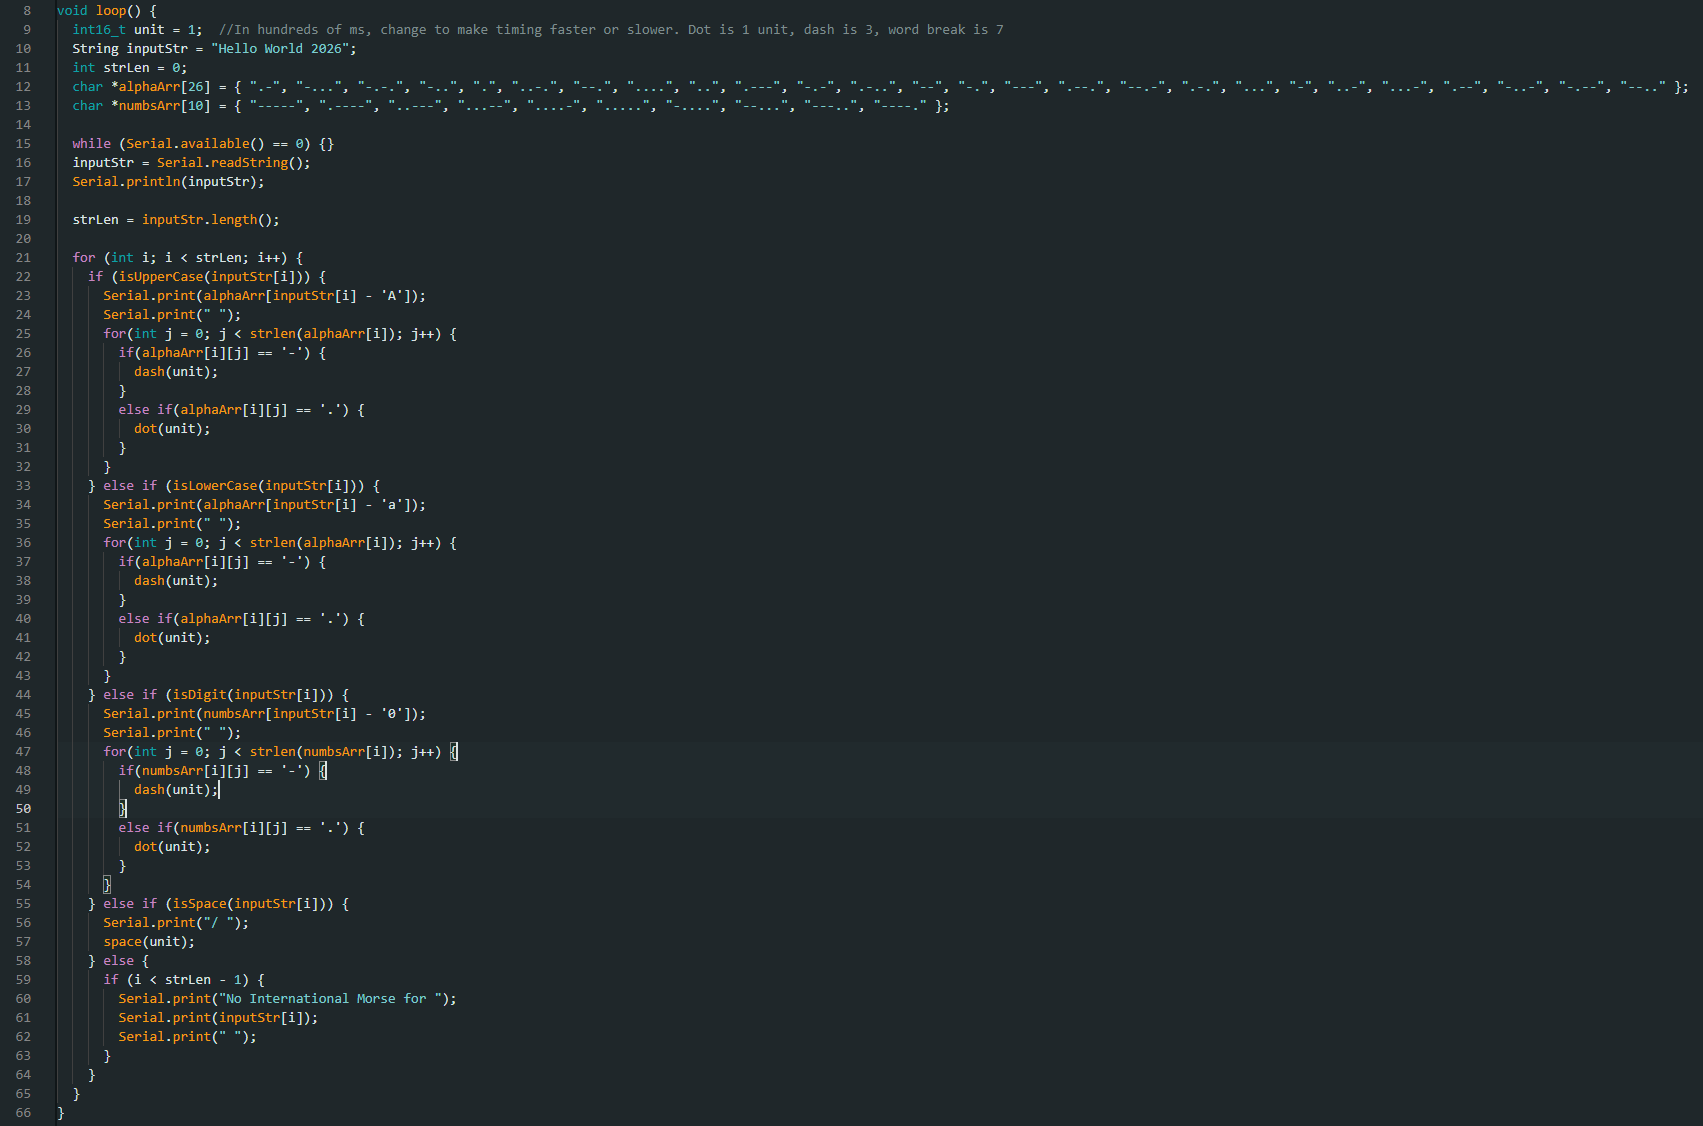
Task: Click the Serial.println(inputStr) statement
Action: (168, 182)
